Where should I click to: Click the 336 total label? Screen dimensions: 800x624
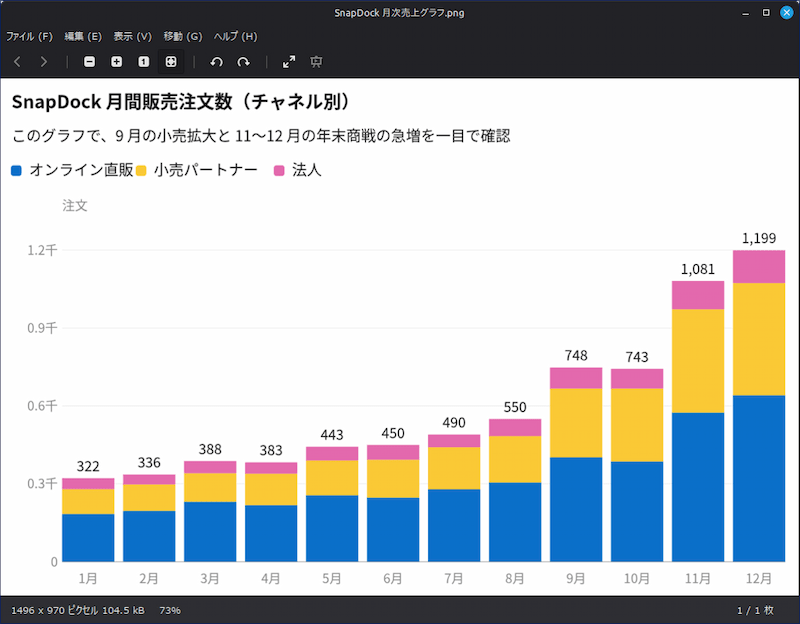(x=149, y=463)
